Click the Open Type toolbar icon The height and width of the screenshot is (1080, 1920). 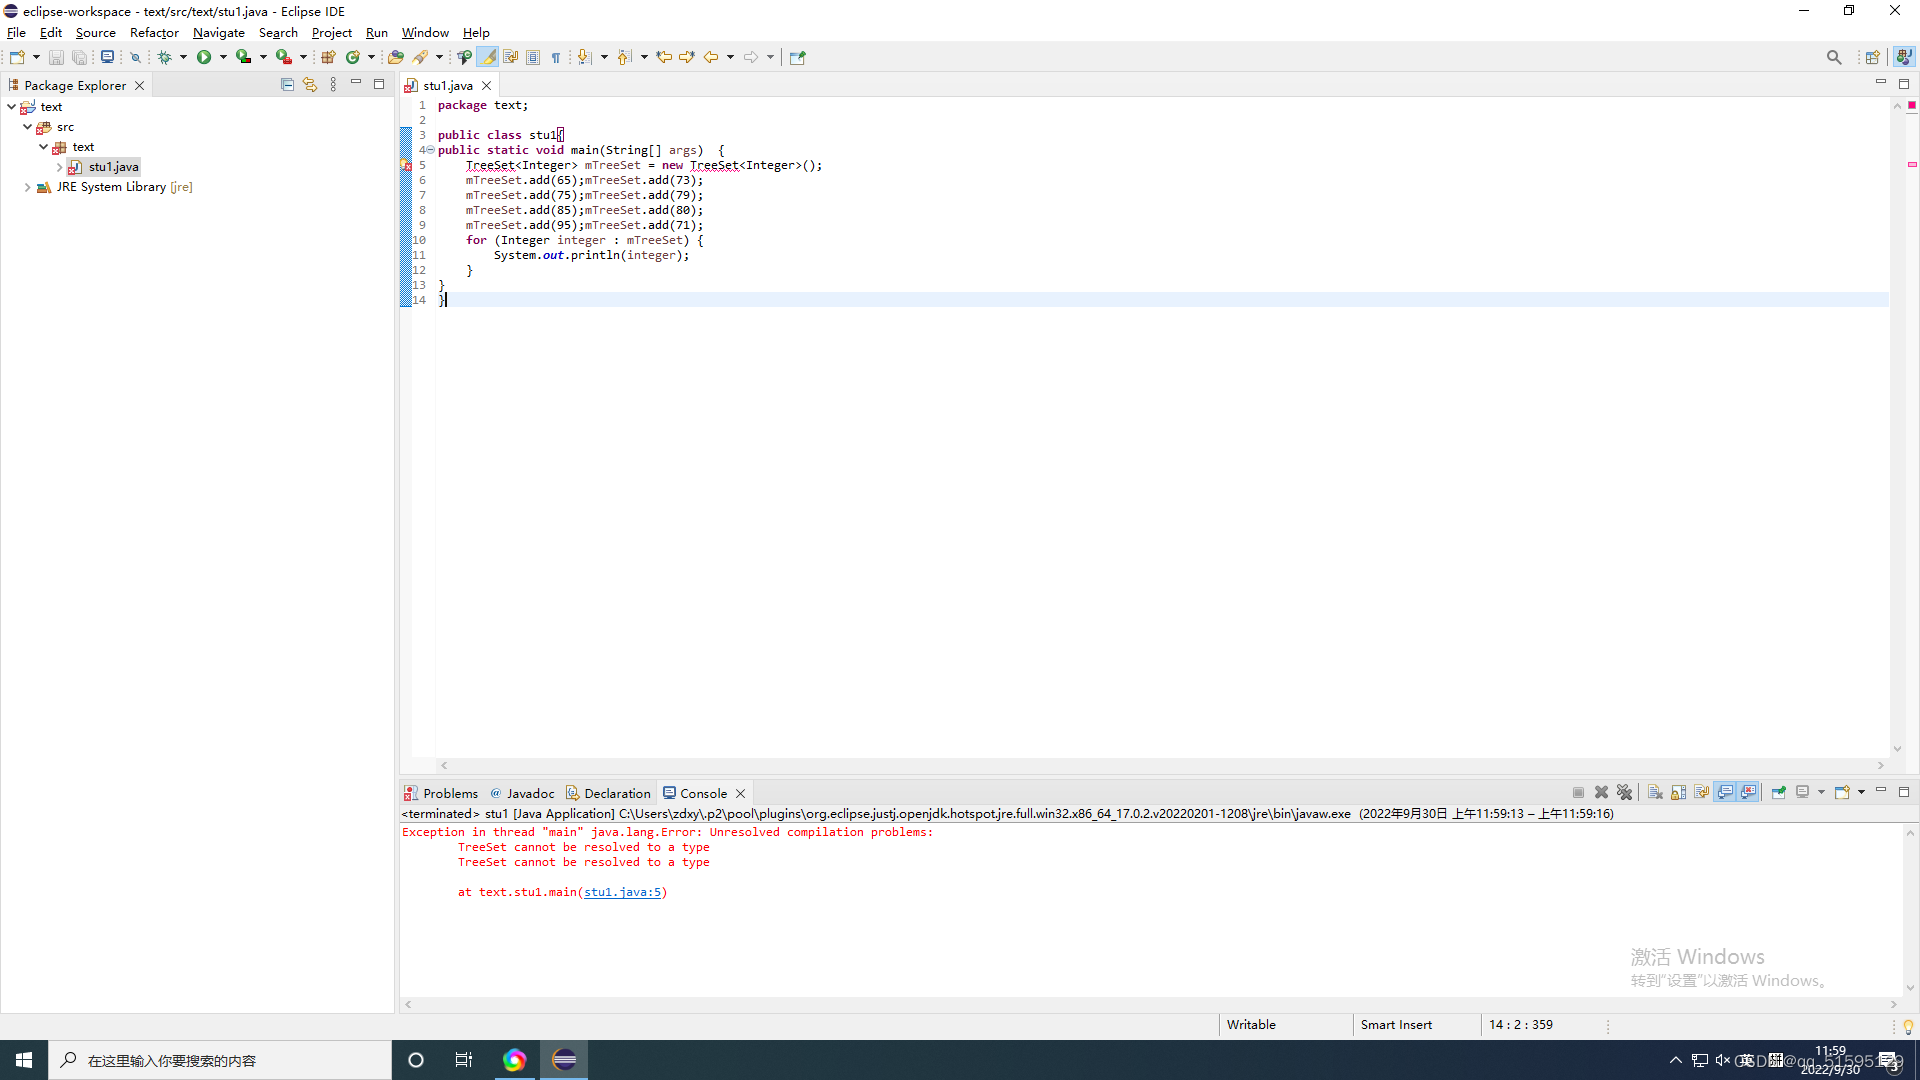(396, 57)
